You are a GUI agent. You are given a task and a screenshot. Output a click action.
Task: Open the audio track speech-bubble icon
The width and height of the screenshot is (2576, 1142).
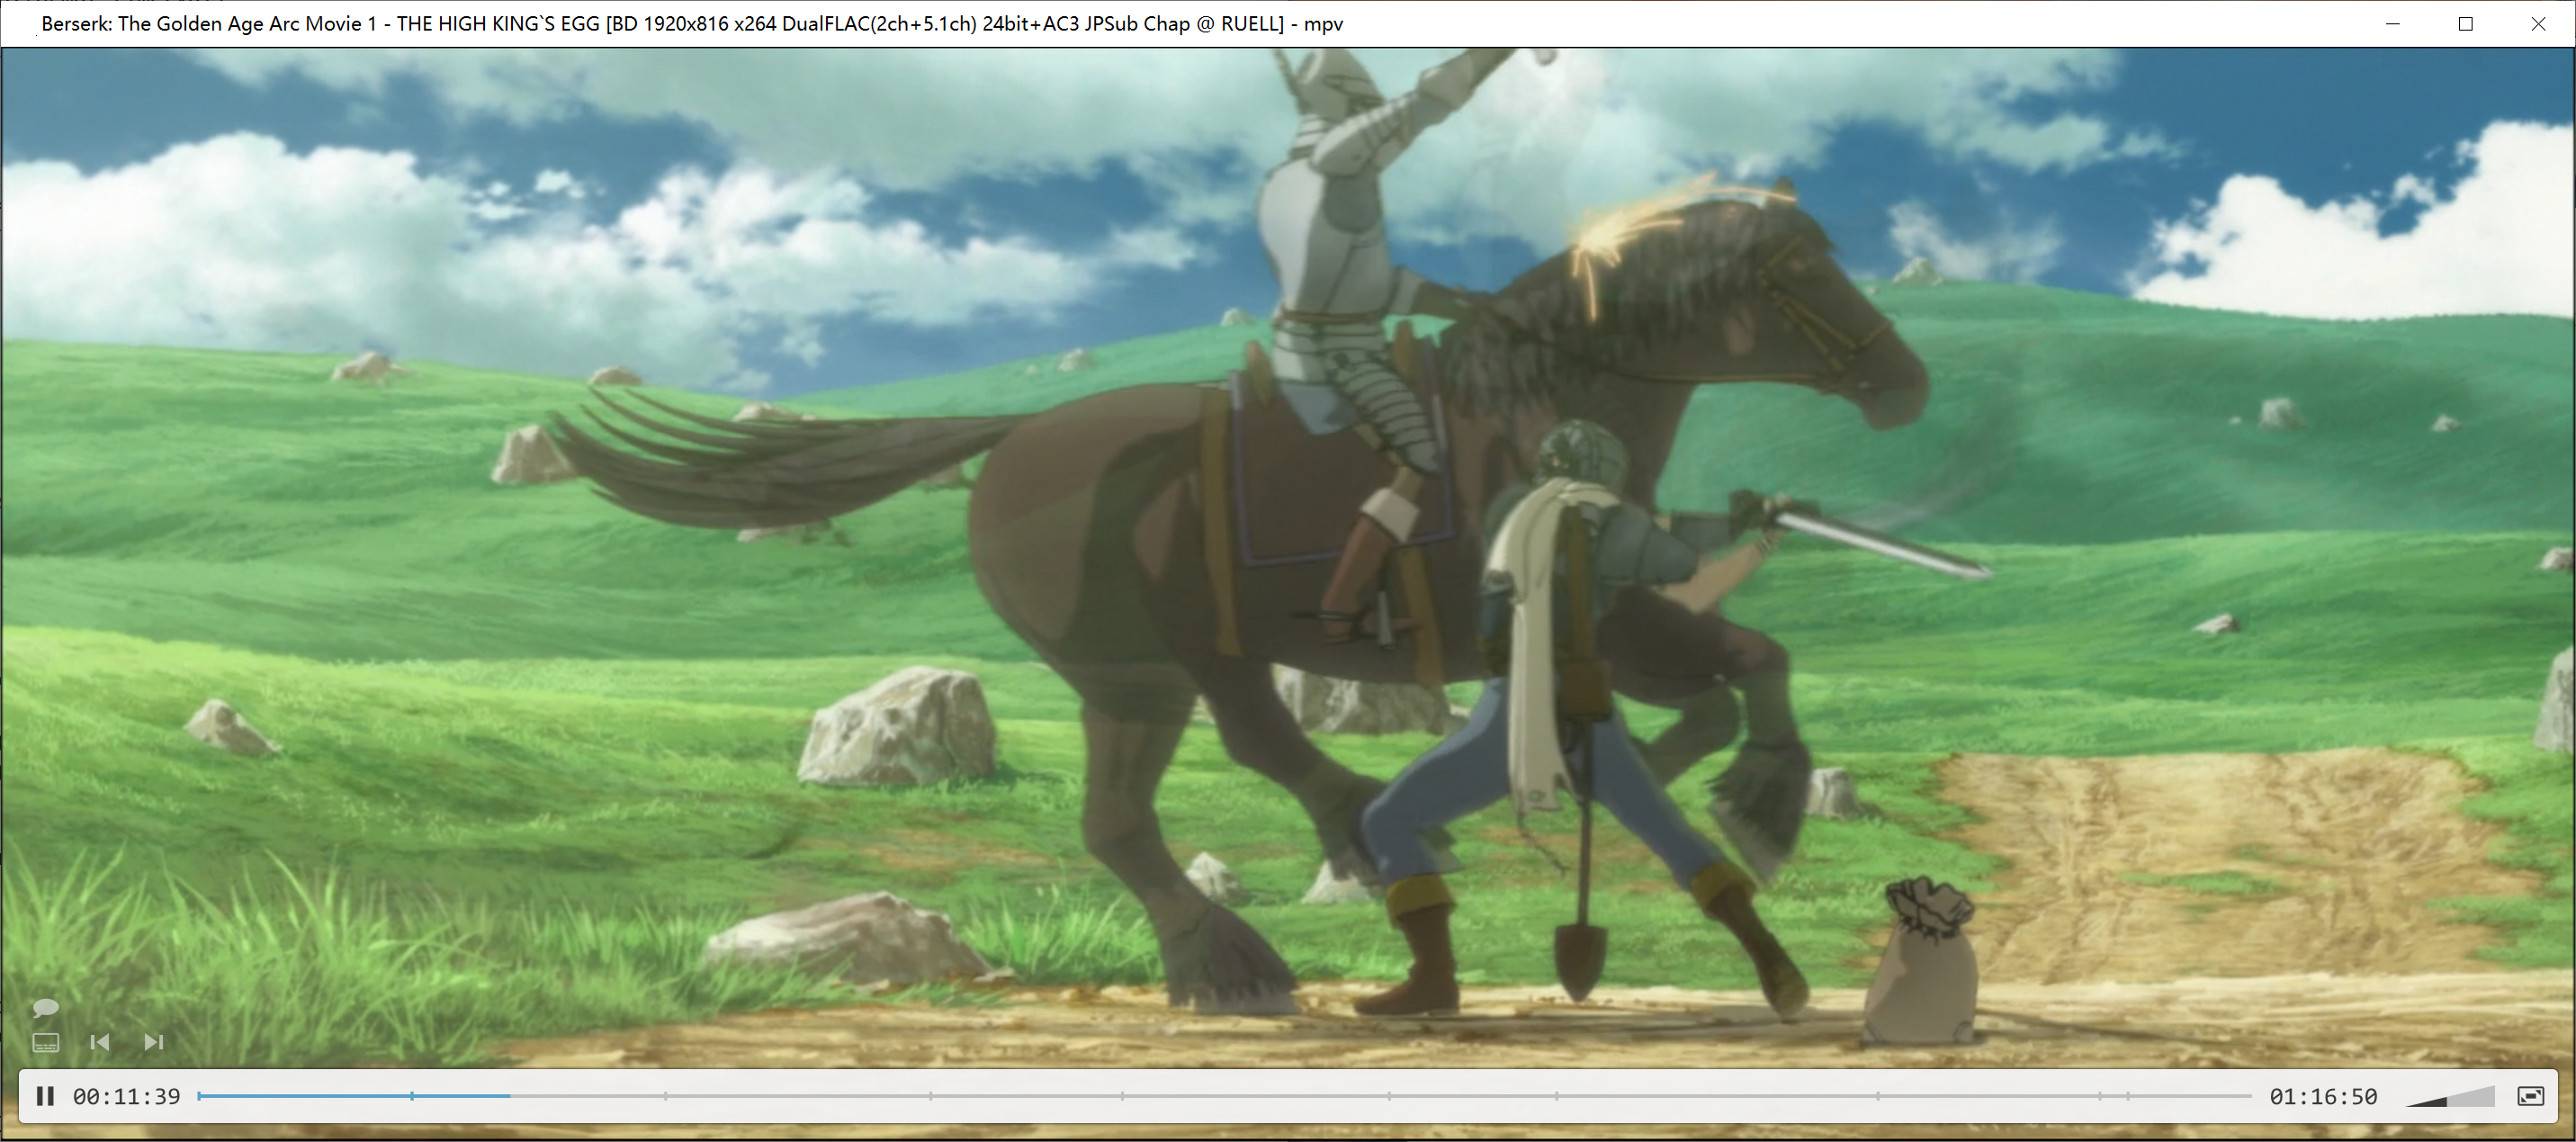[x=46, y=1007]
